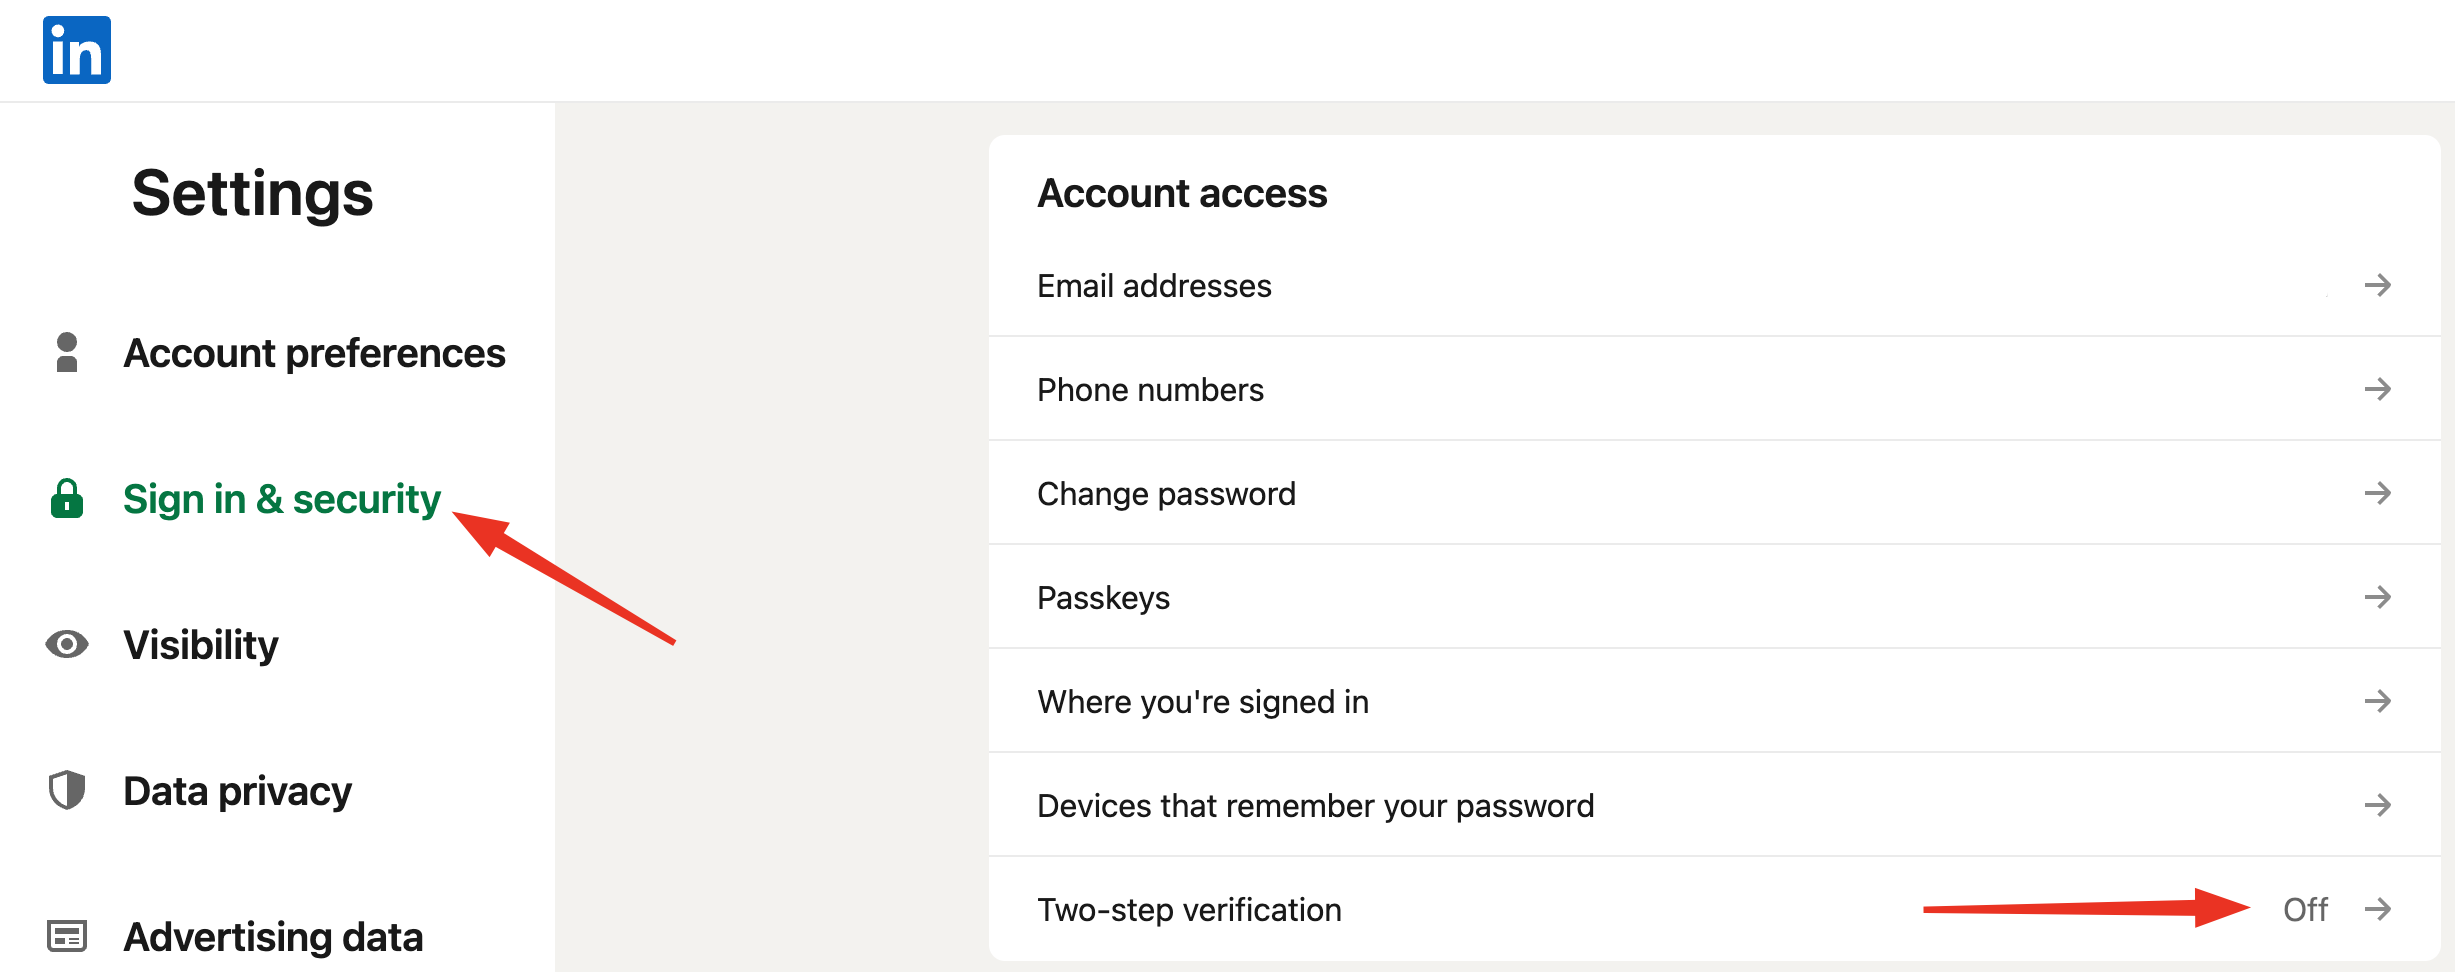Image resolution: width=2455 pixels, height=972 pixels.
Task: Open Data privacy section
Action: pos(237,791)
